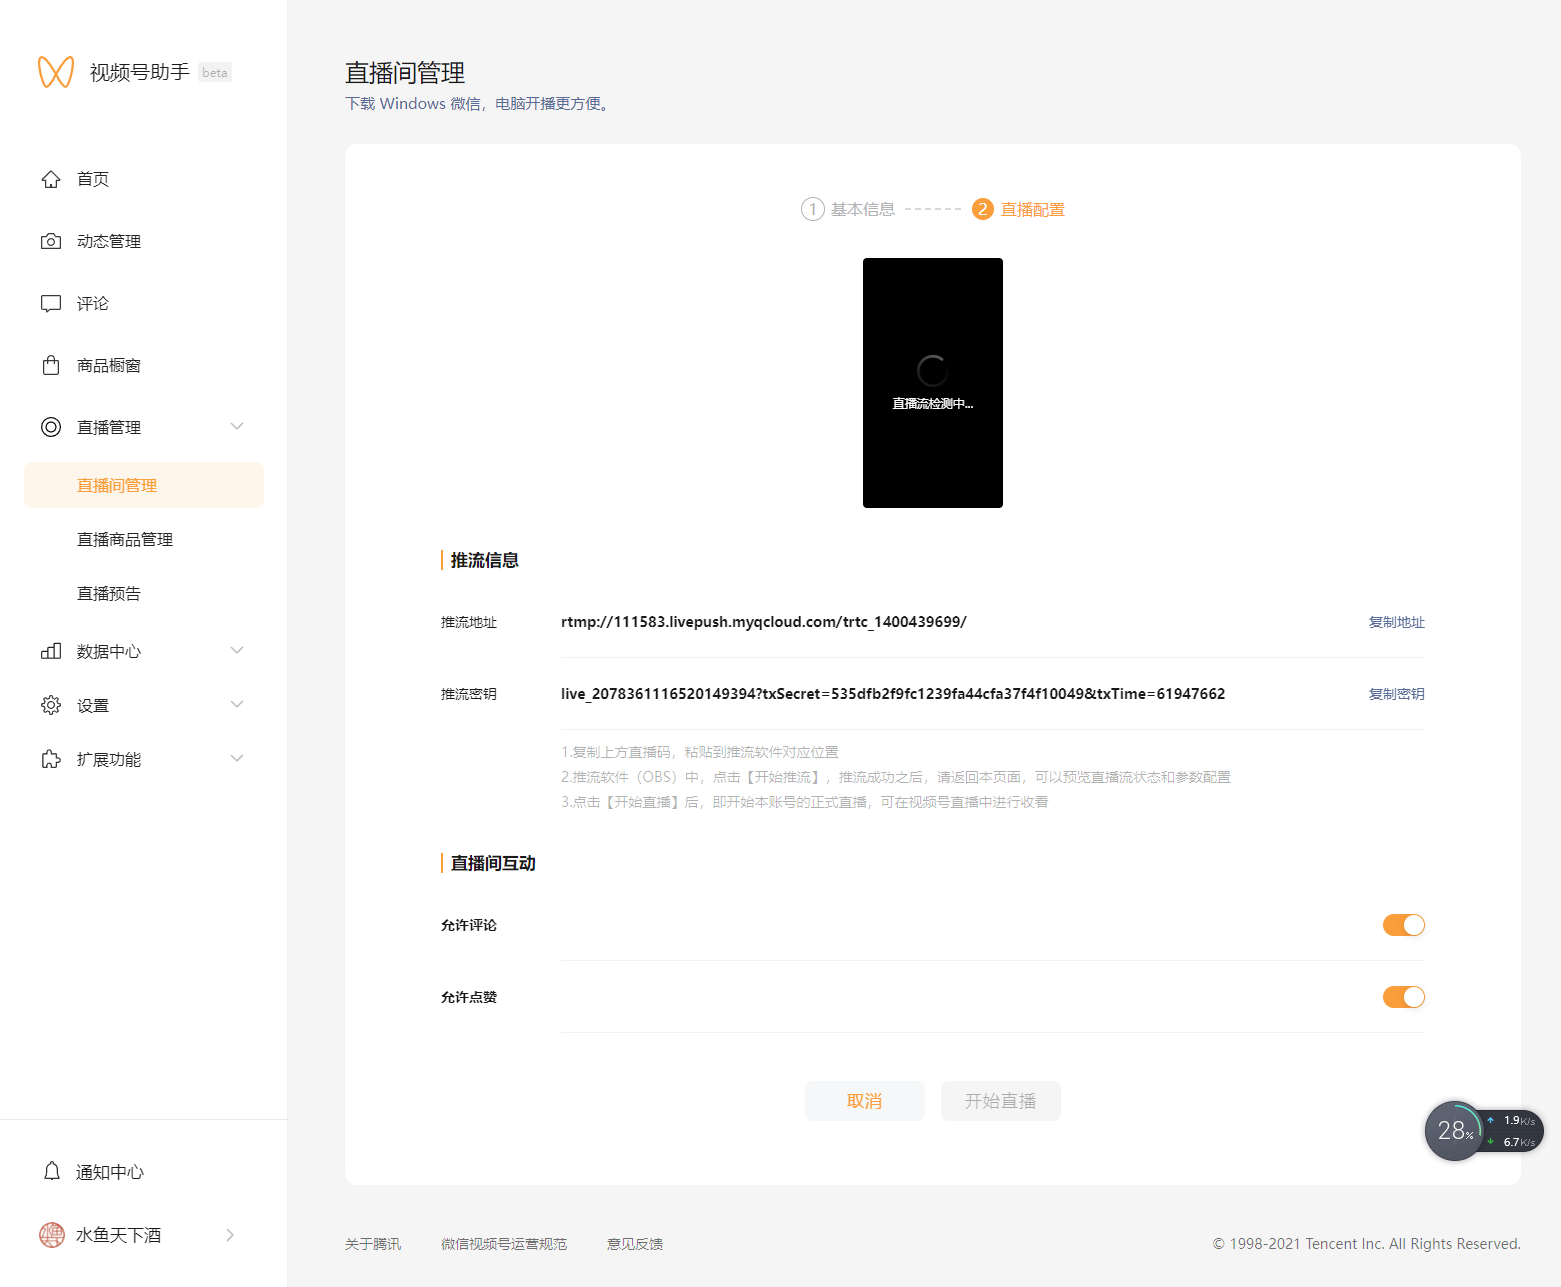Open the 关于腾讯 footer link
This screenshot has width=1561, height=1287.
[x=373, y=1244]
